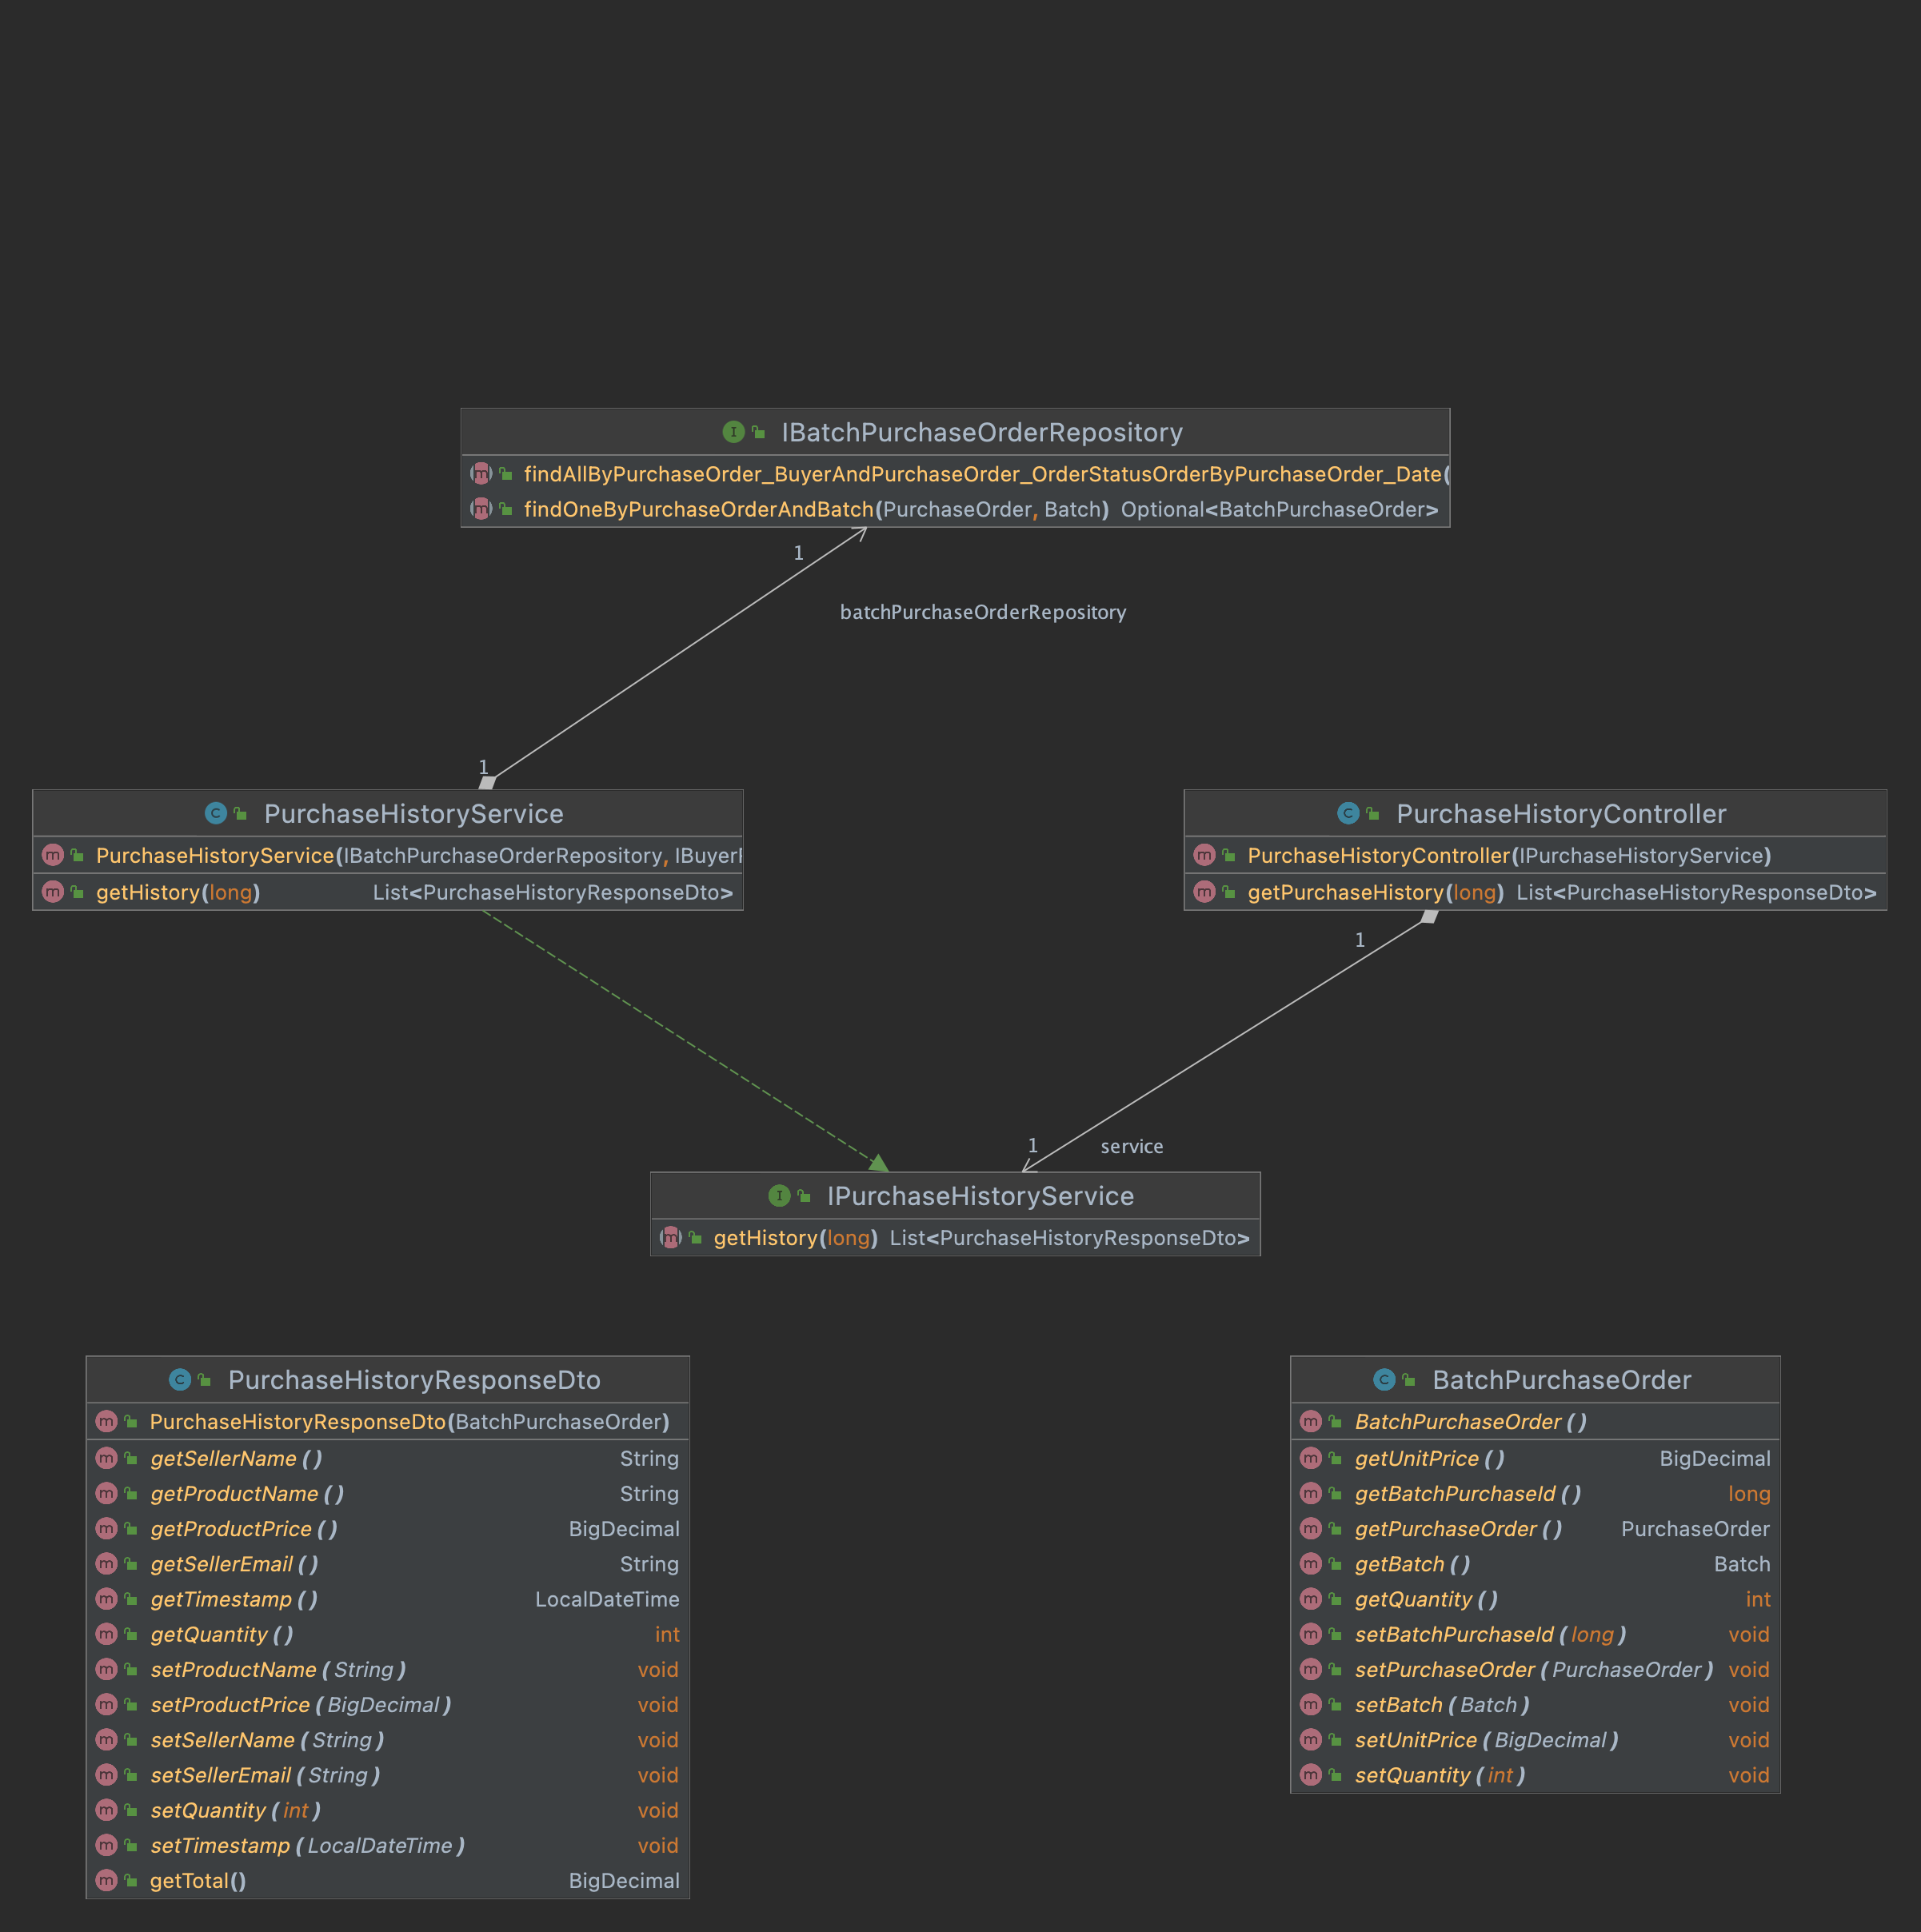Image resolution: width=1921 pixels, height=1932 pixels.
Task: Click the method icon next to getTotal()
Action: (x=107, y=1880)
